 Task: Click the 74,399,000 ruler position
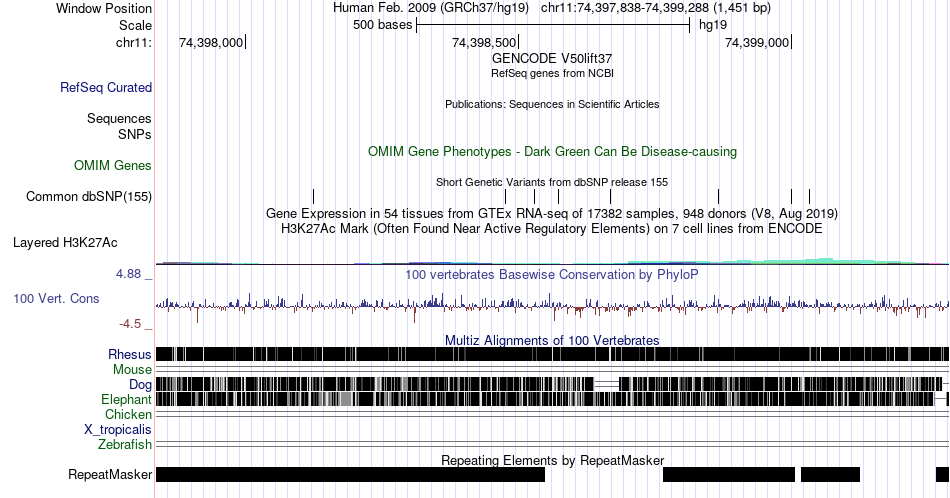tap(757, 42)
